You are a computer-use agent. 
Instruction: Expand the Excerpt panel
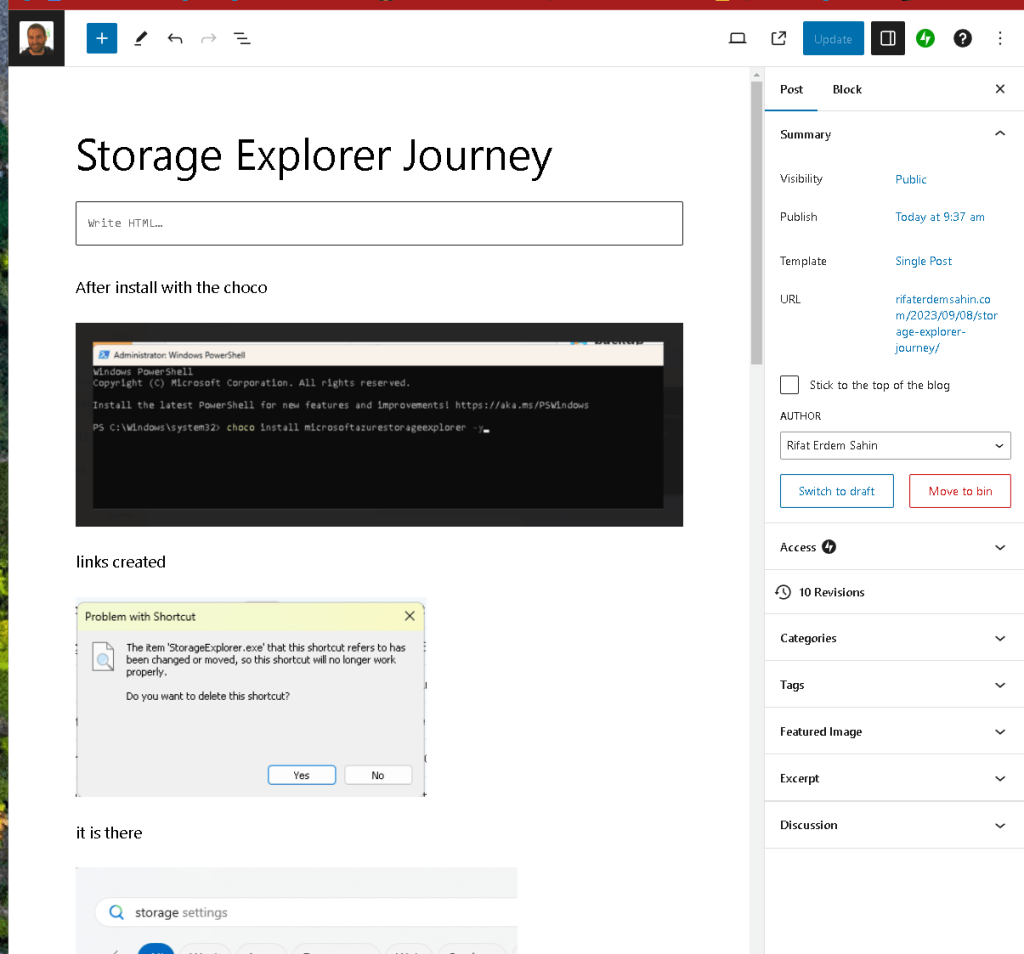tap(893, 778)
